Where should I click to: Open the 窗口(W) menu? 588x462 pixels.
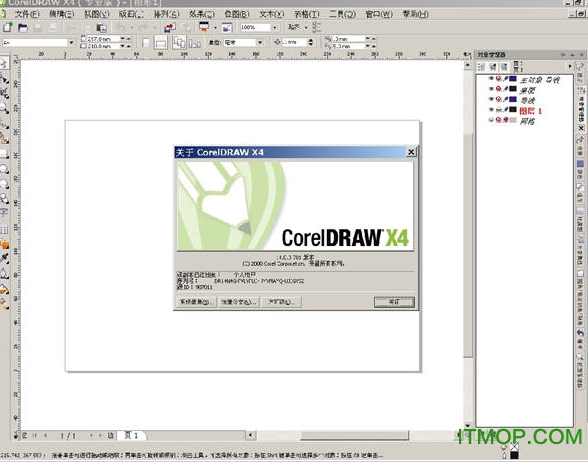tap(379, 14)
